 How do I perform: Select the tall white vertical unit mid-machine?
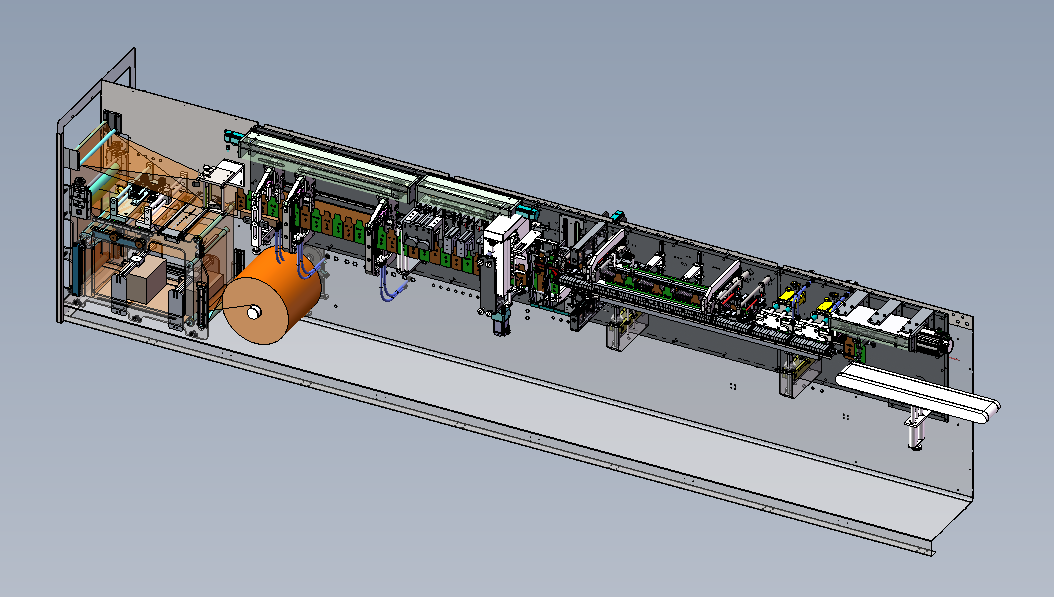tap(503, 255)
